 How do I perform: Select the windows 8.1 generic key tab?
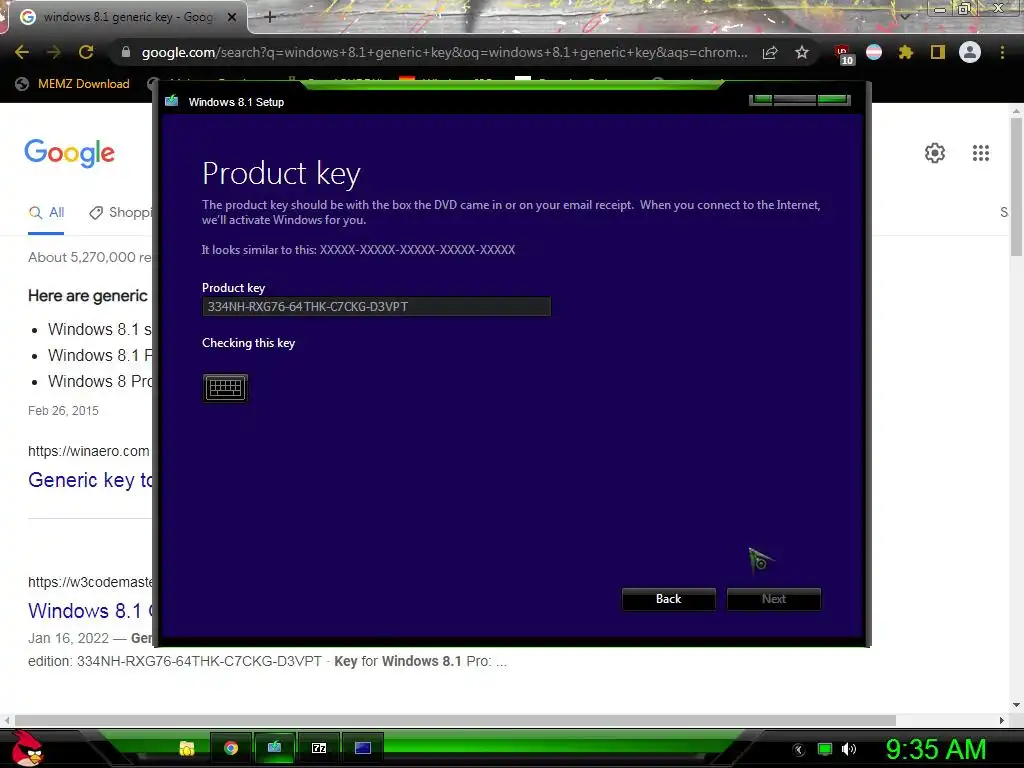tap(127, 18)
